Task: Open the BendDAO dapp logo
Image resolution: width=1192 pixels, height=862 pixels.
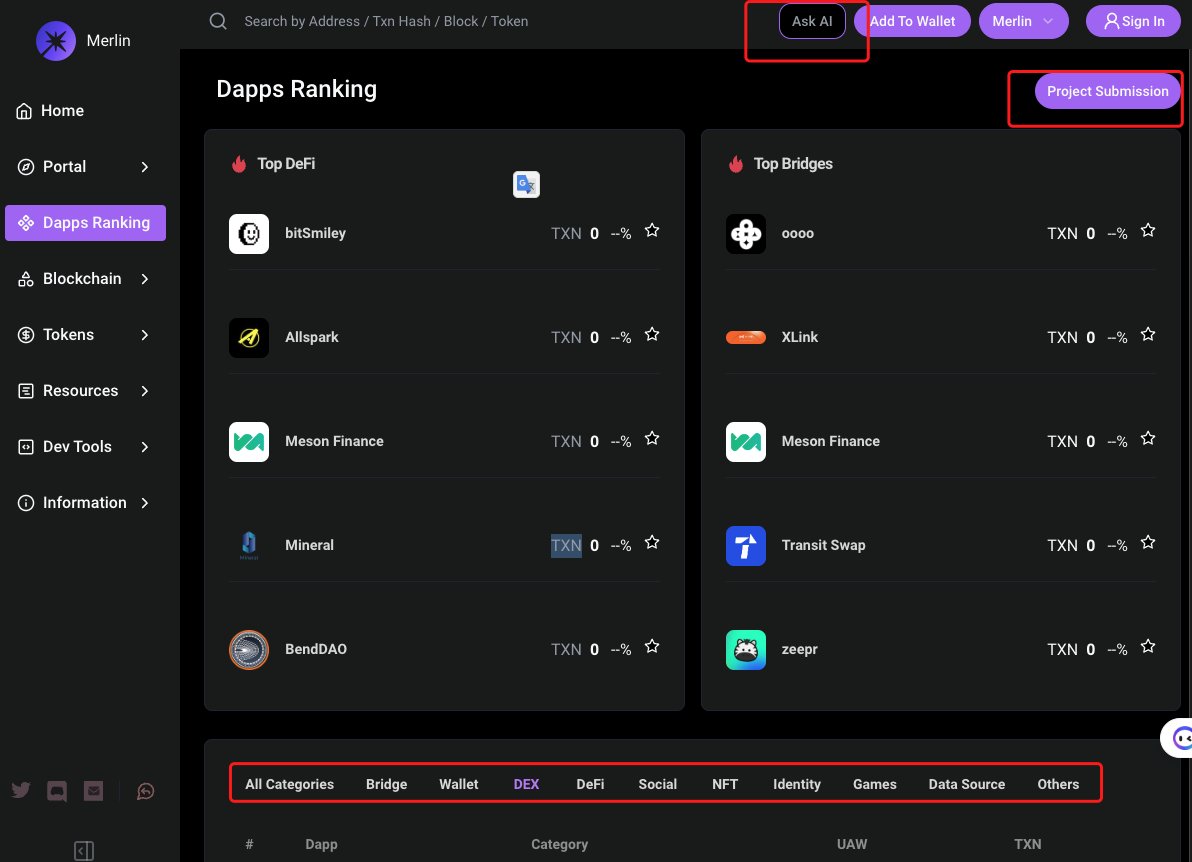Action: [249, 650]
